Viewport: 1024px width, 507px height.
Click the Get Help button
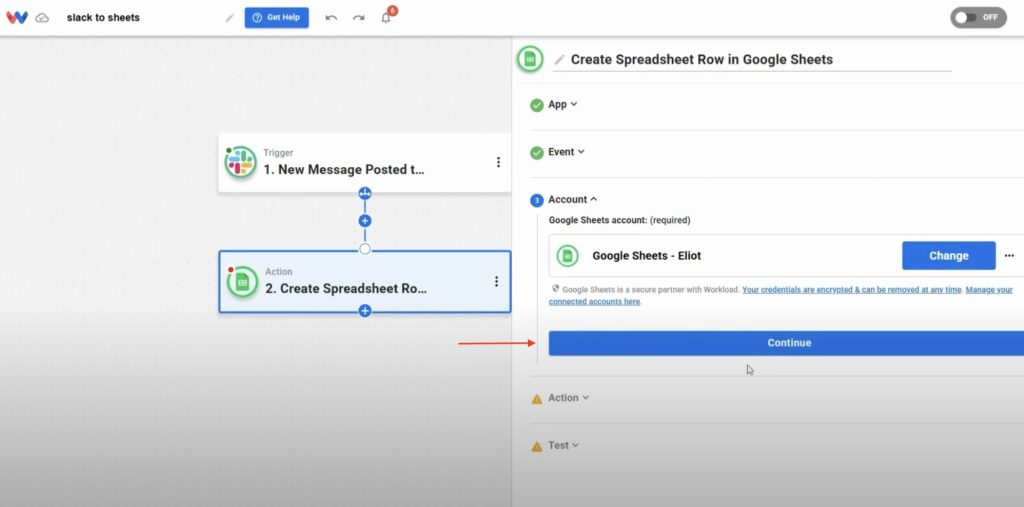pyautogui.click(x=276, y=18)
